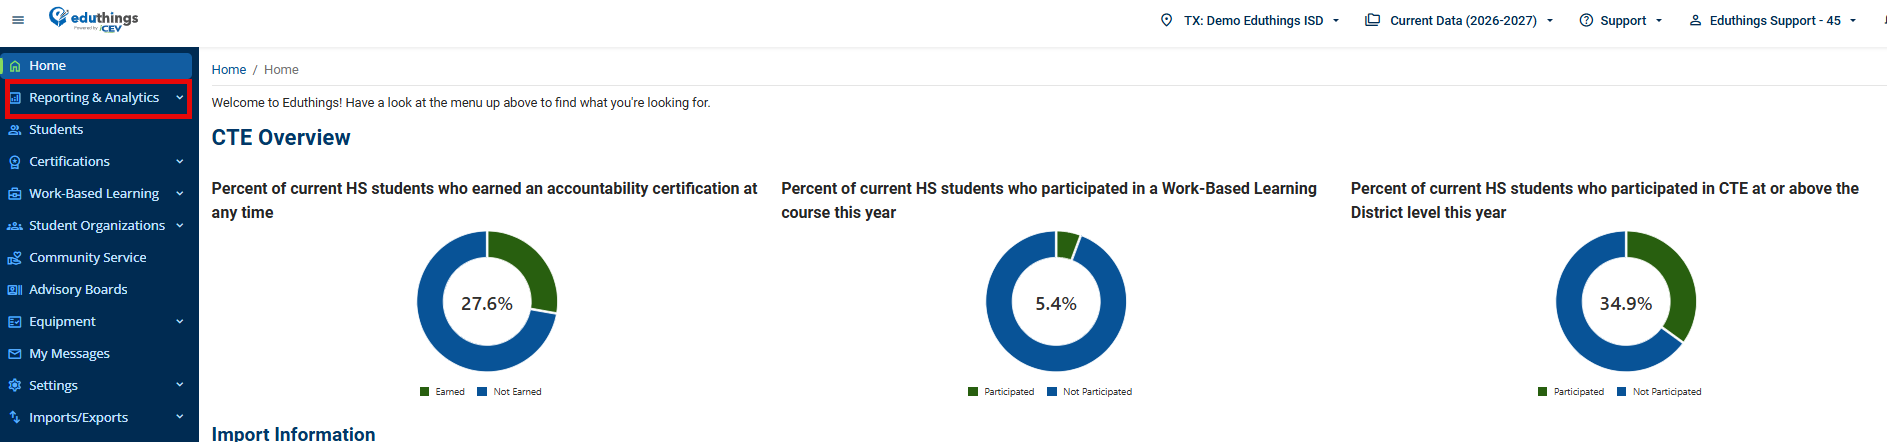This screenshot has width=1887, height=442.
Task: Toggle the Earned legend item in first chart
Action: pyautogui.click(x=442, y=392)
